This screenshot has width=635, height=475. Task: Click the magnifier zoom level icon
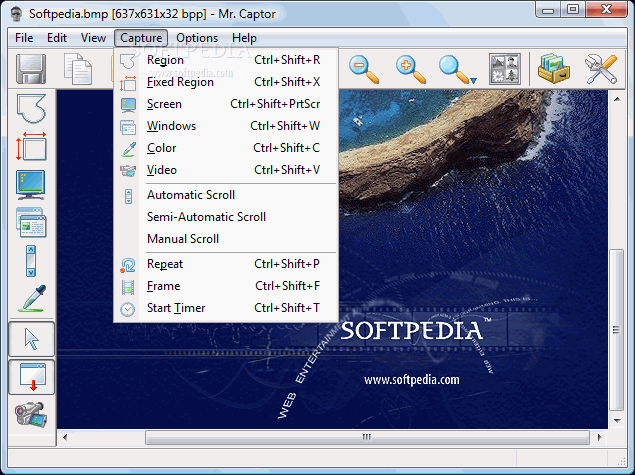(453, 69)
